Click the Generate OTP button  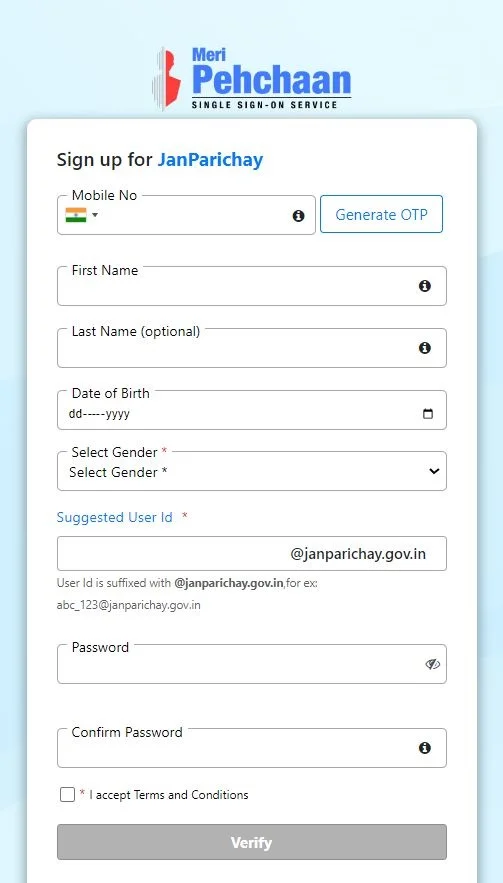coord(381,214)
